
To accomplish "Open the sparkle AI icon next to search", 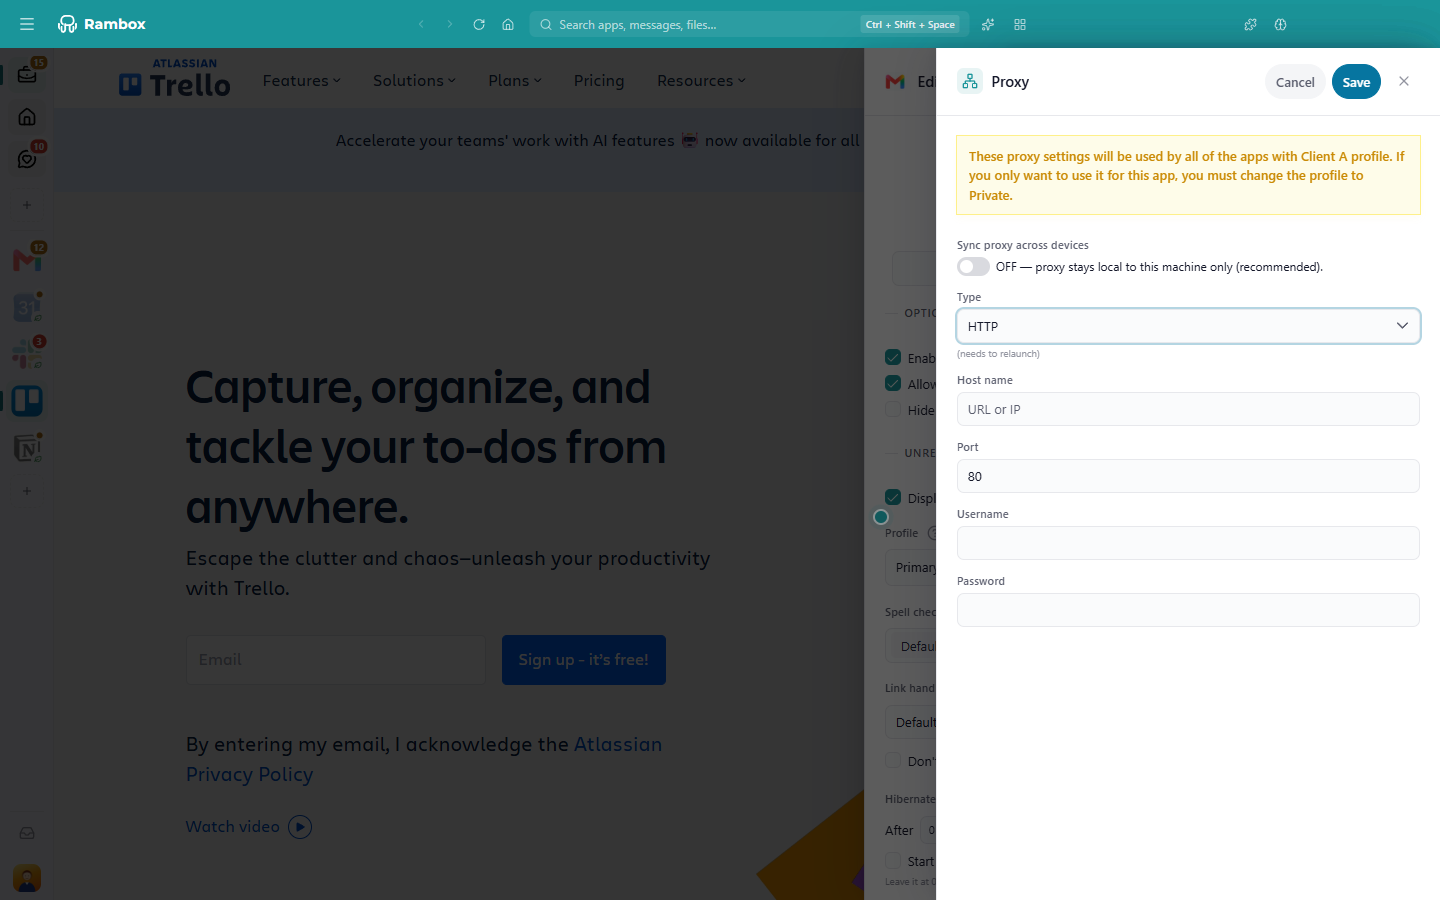I will pos(988,24).
